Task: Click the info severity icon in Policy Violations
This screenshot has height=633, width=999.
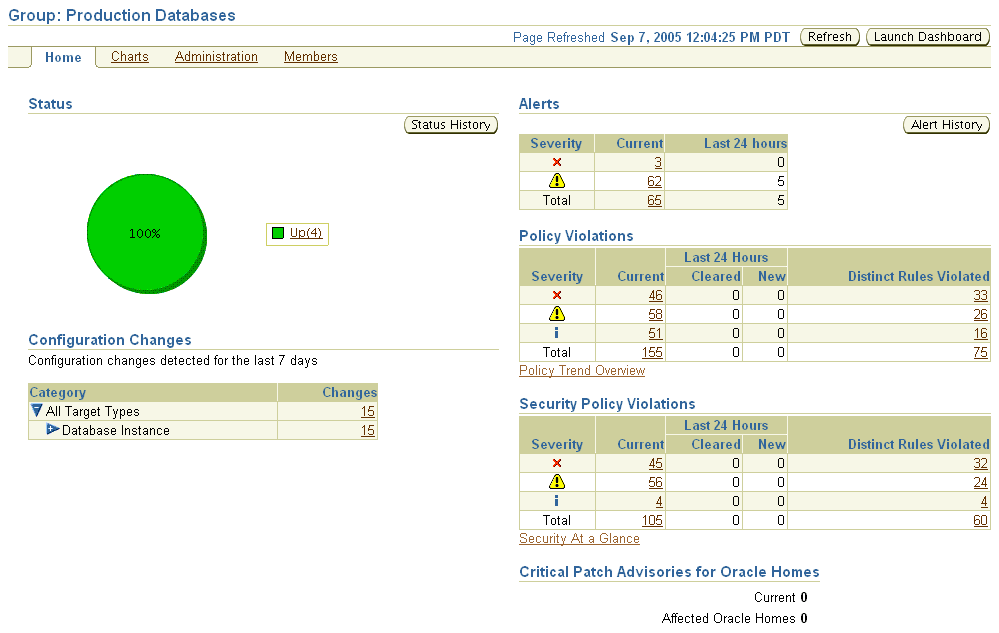Action: coord(557,333)
